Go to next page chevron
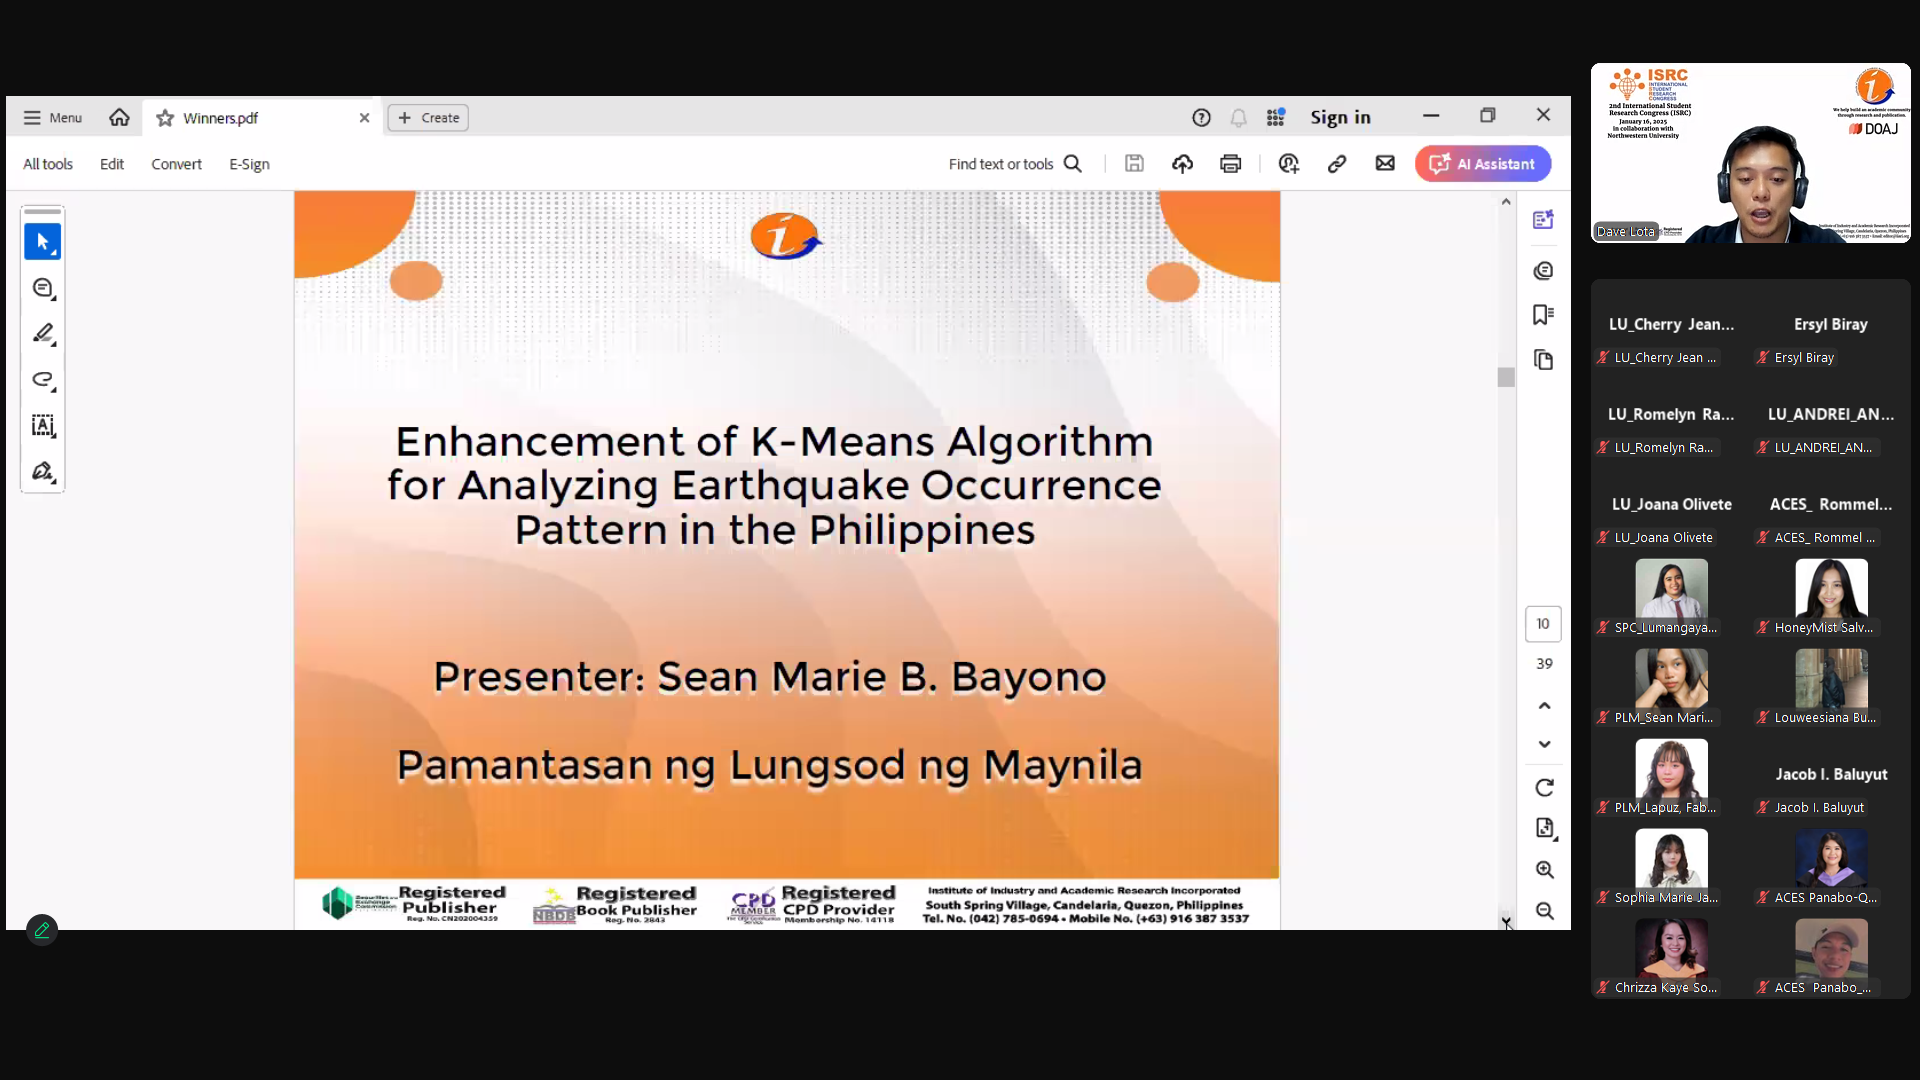 1544,744
